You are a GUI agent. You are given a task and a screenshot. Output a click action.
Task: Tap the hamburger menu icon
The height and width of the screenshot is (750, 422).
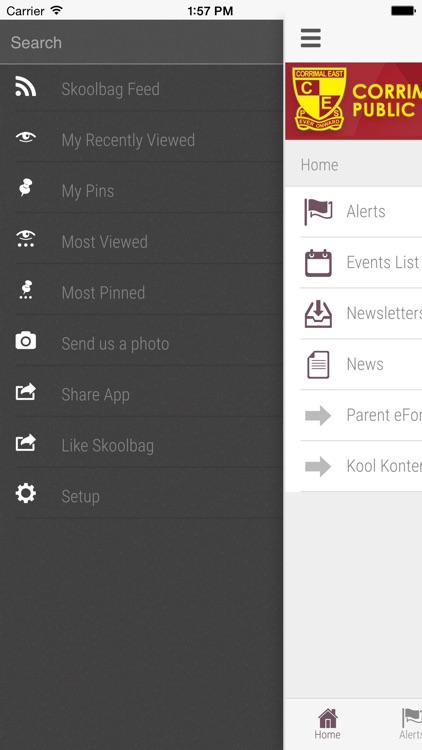pyautogui.click(x=311, y=38)
